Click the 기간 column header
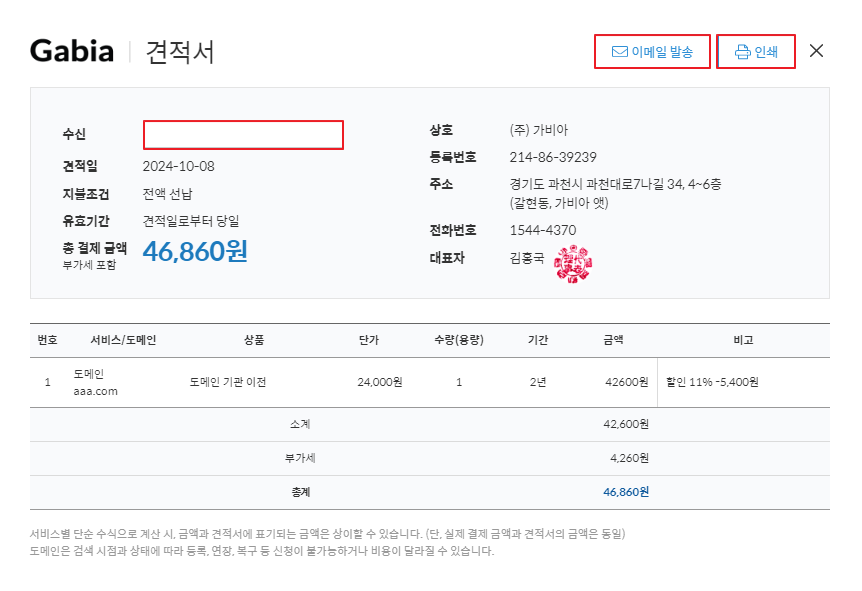Image resolution: width=862 pixels, height=591 pixels. click(x=538, y=340)
